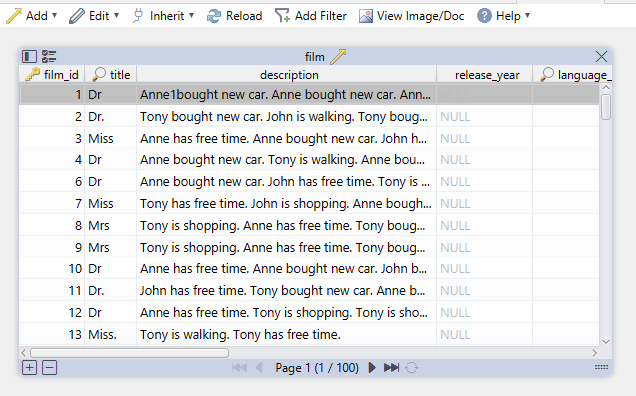Click the horizontal scroll right arrow

pos(595,353)
